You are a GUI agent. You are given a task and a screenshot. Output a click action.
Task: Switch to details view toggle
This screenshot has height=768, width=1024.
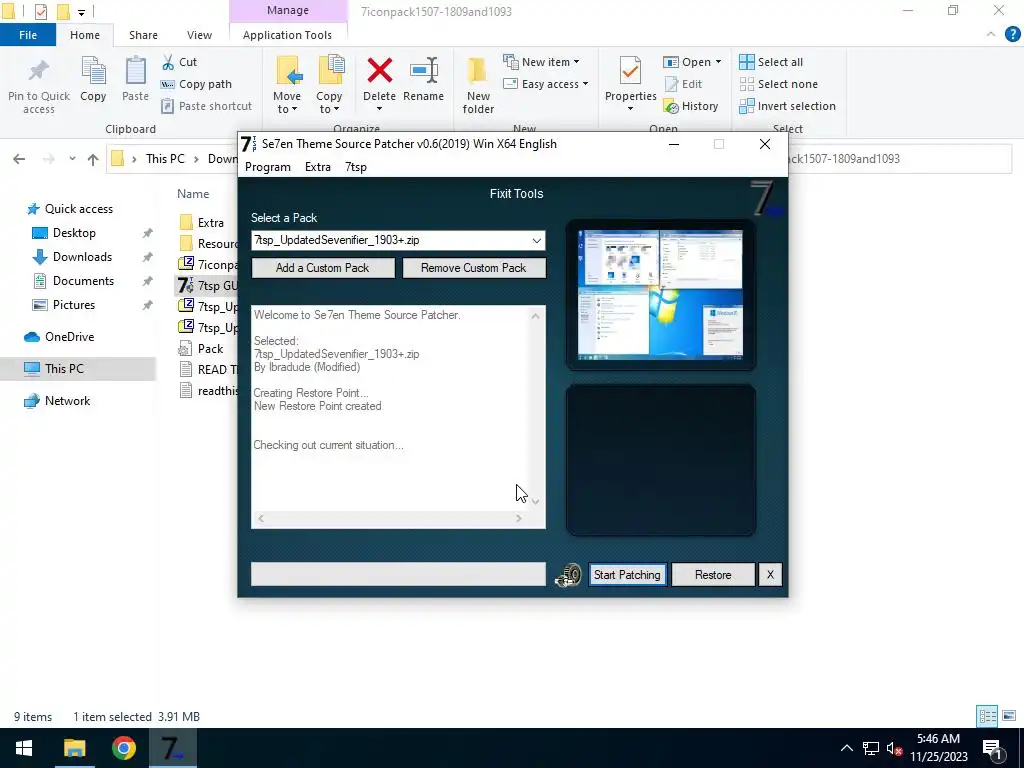point(987,716)
